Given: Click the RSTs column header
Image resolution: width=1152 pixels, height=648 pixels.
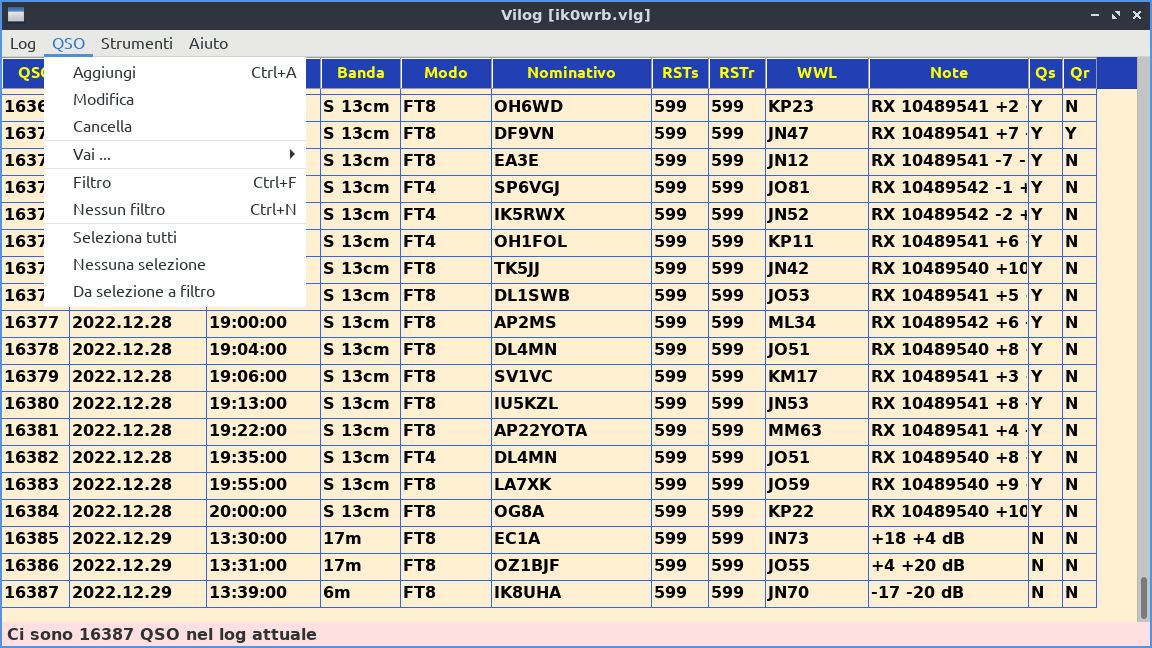Looking at the screenshot, I should point(680,73).
